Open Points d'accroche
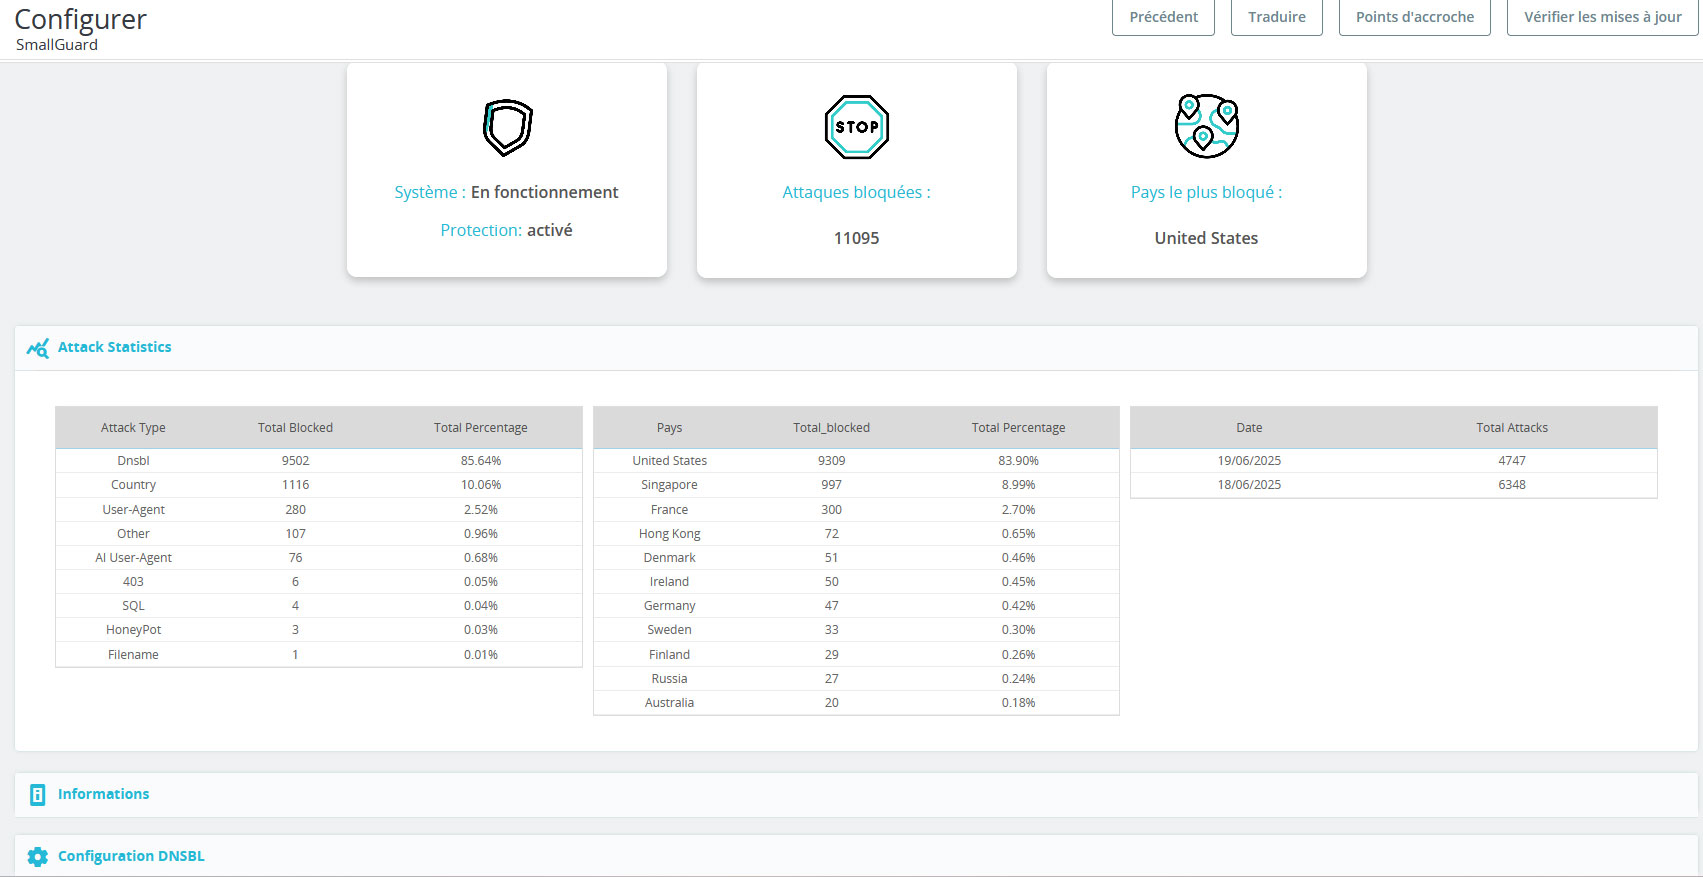The width and height of the screenshot is (1703, 877). pyautogui.click(x=1414, y=17)
